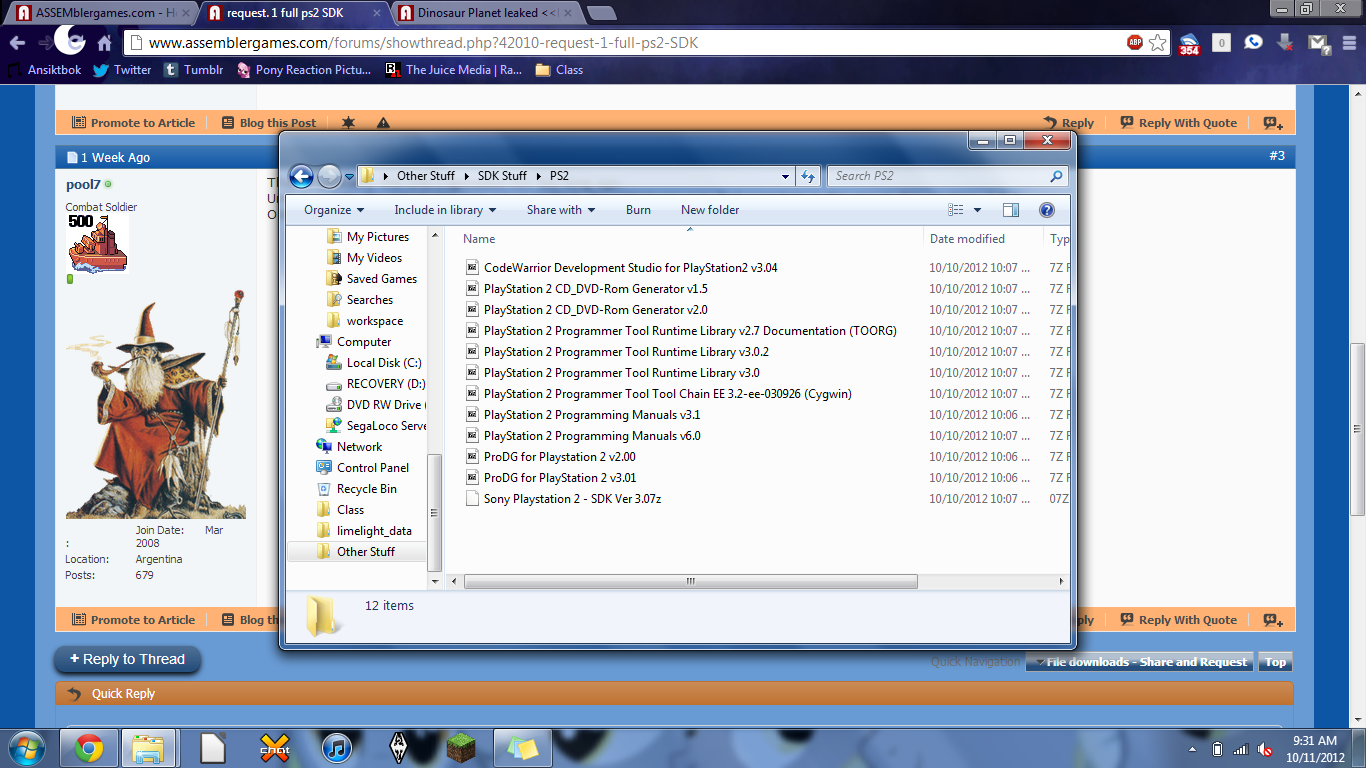Toggle the Explorer preview pane icon
This screenshot has height=768, width=1366.
[1011, 210]
